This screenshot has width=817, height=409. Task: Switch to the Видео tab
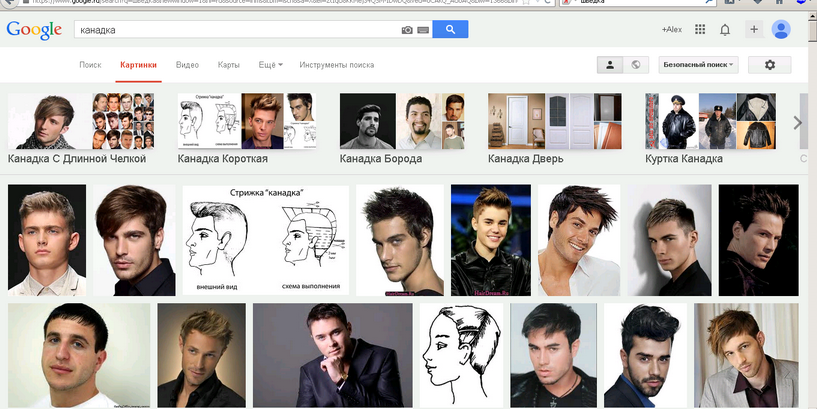[x=187, y=65]
